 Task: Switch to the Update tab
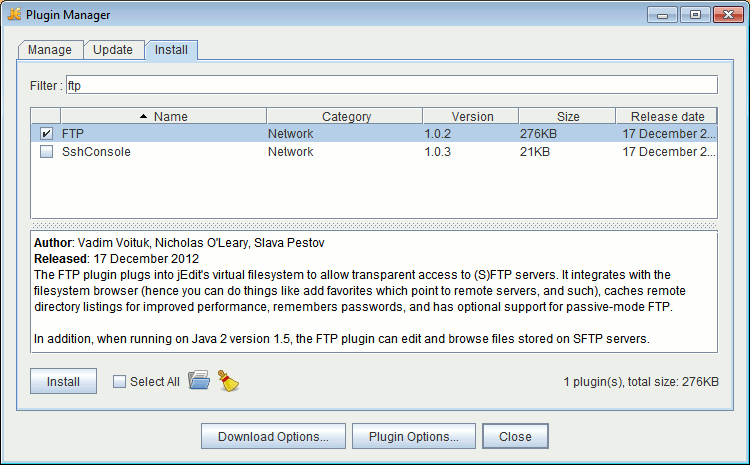113,50
